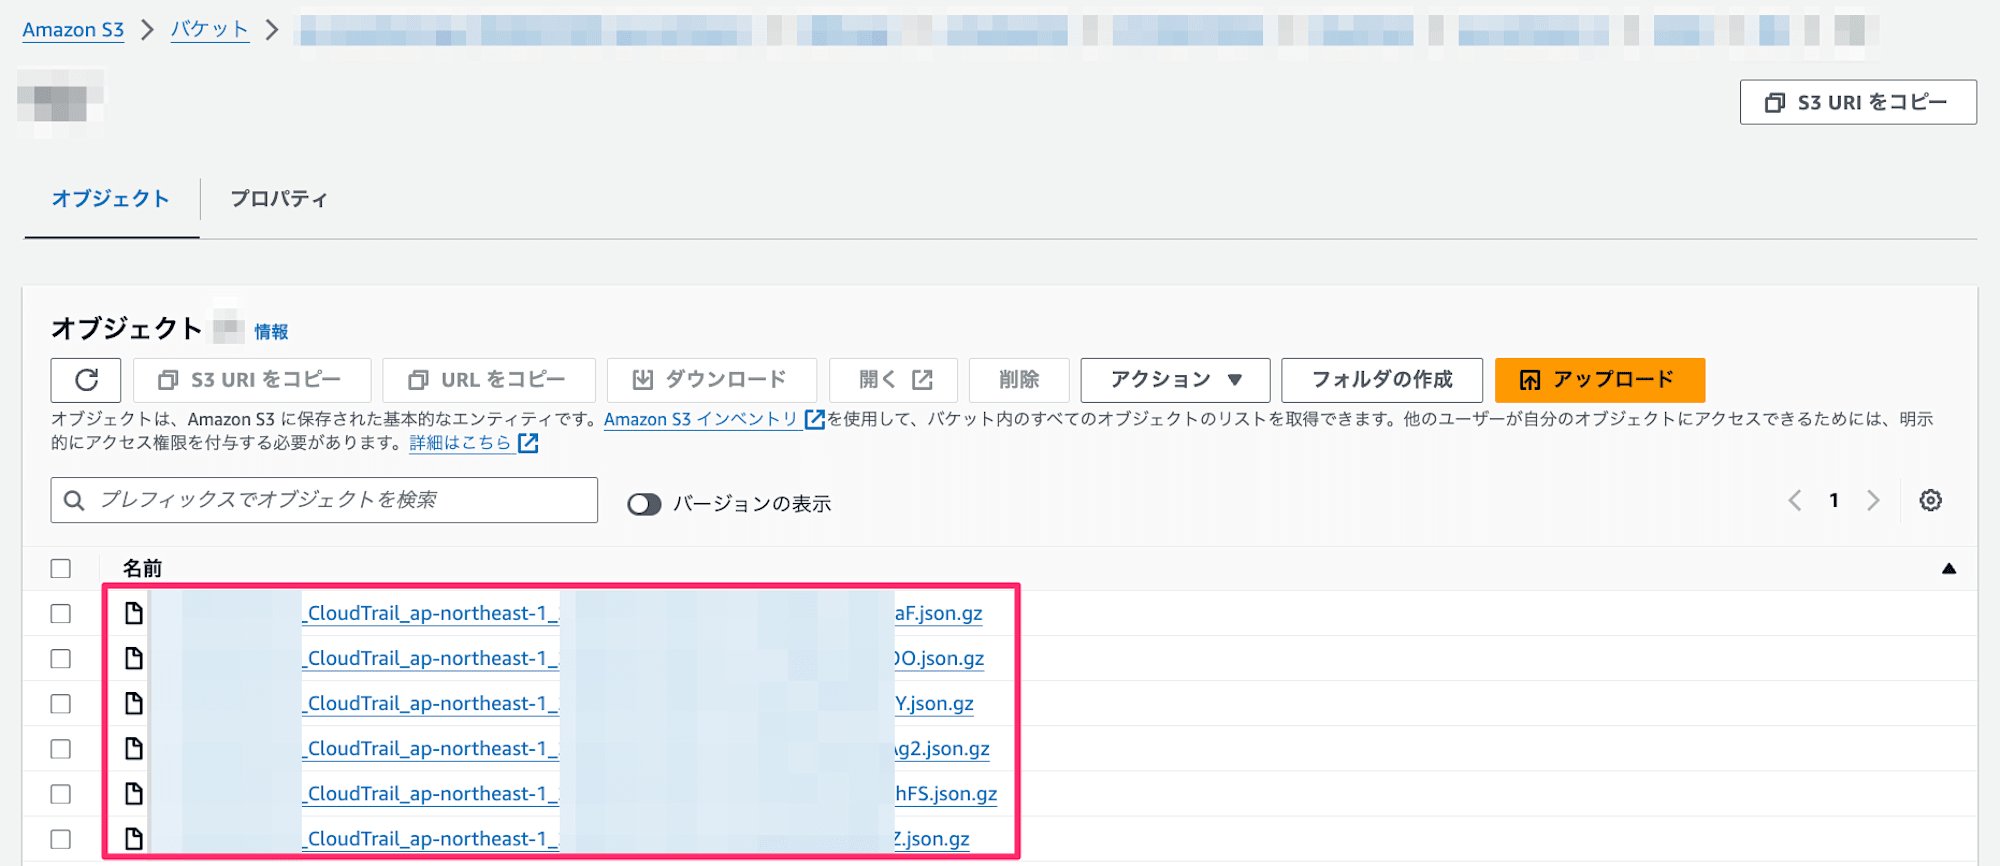
Task: Click top-right S3 URI をコピー button
Action: tap(1858, 102)
